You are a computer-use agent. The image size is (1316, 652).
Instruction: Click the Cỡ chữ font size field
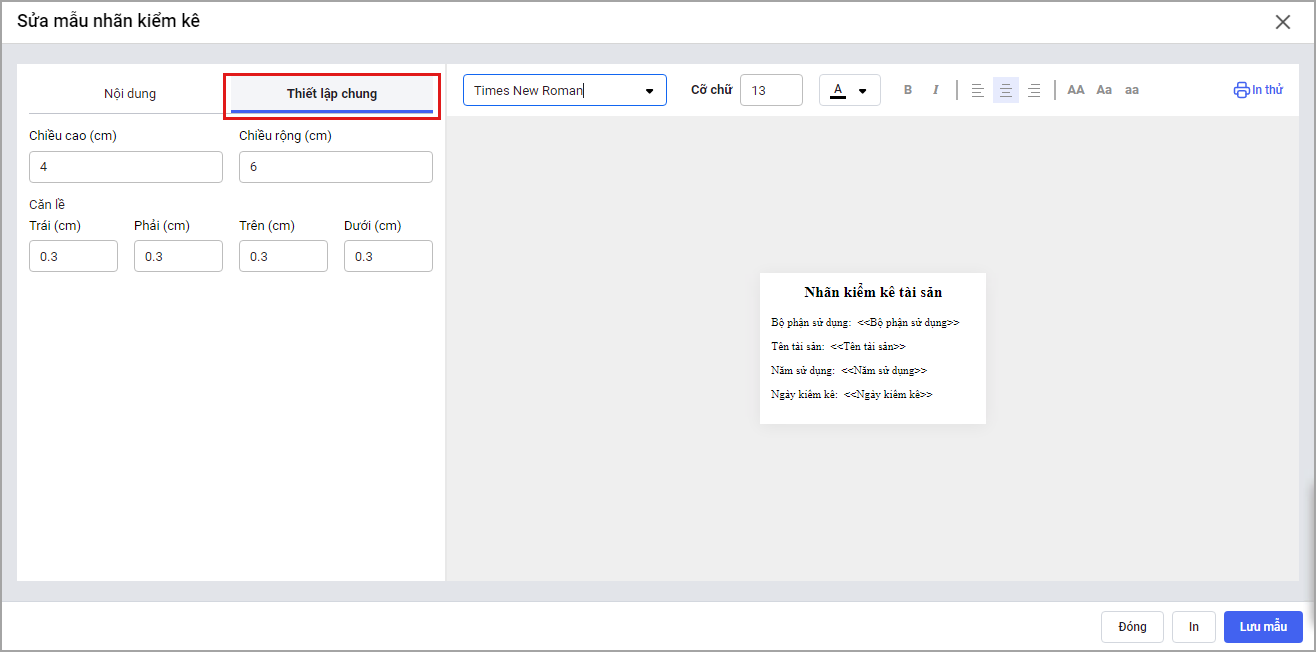(x=771, y=90)
